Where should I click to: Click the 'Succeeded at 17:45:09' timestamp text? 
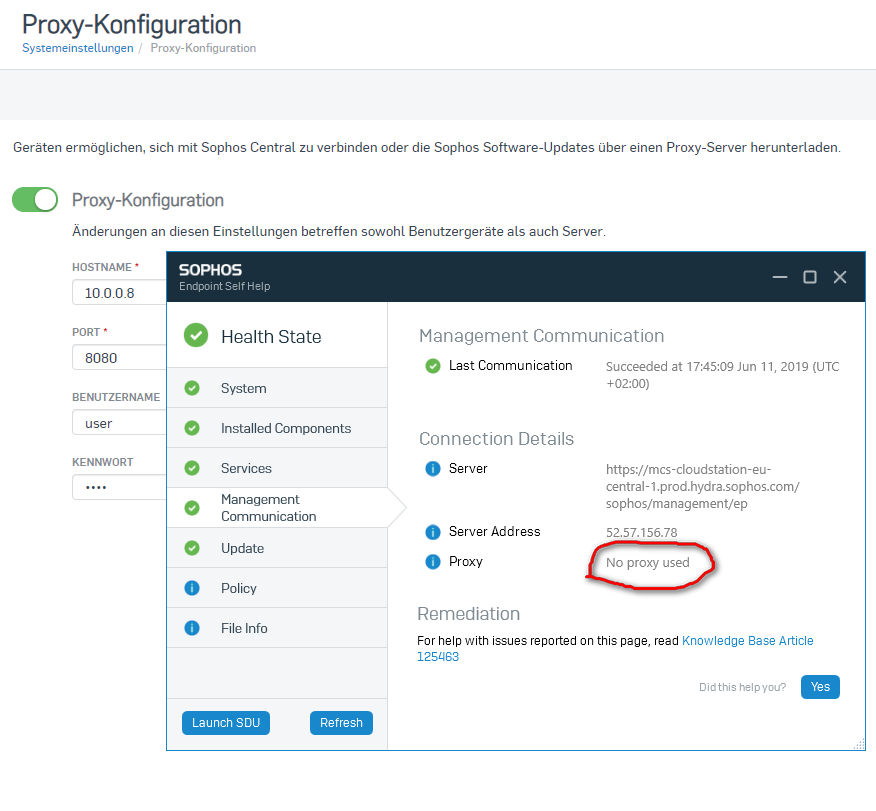click(x=722, y=375)
